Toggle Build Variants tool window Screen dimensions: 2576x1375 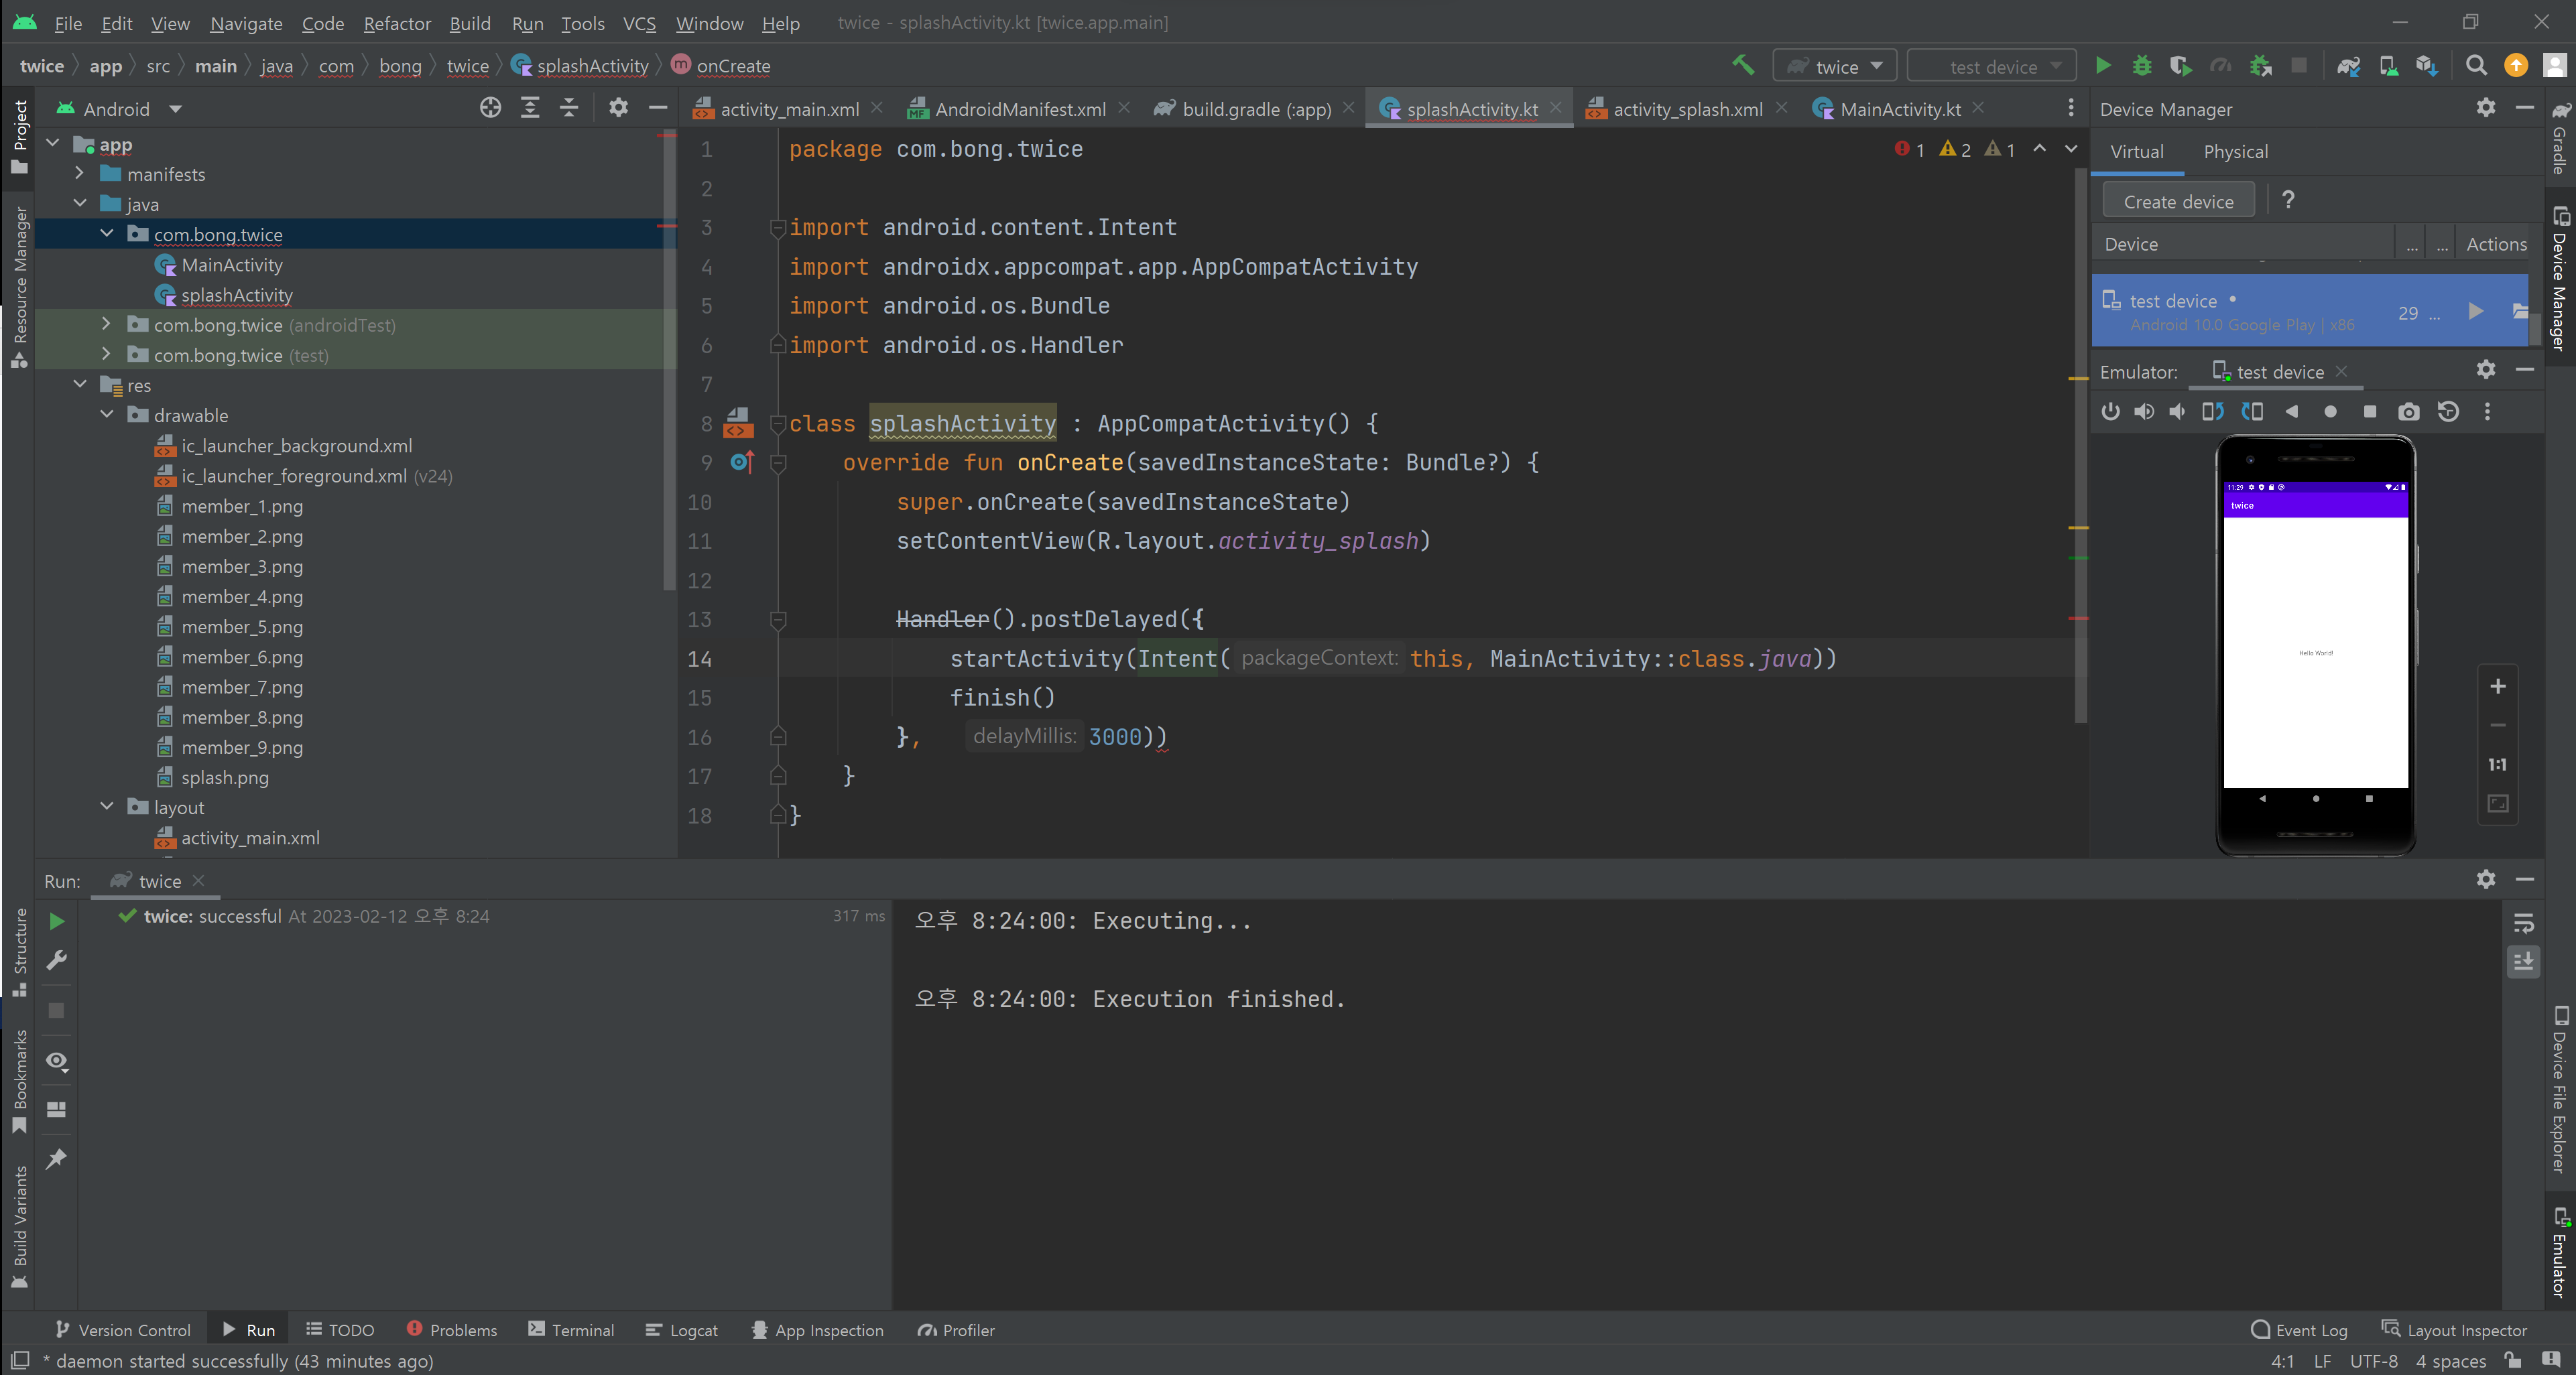point(19,1228)
